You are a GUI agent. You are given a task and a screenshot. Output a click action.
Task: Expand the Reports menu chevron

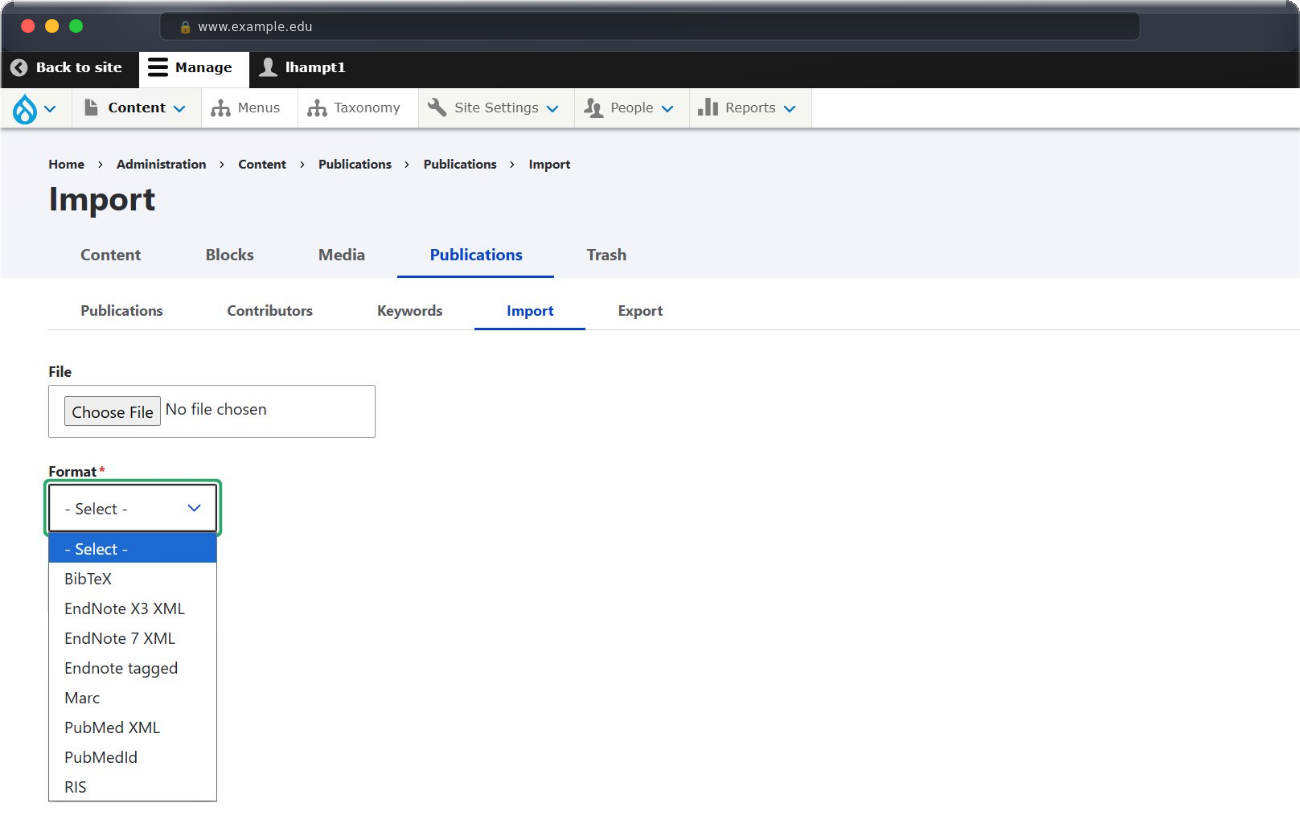[x=789, y=109]
